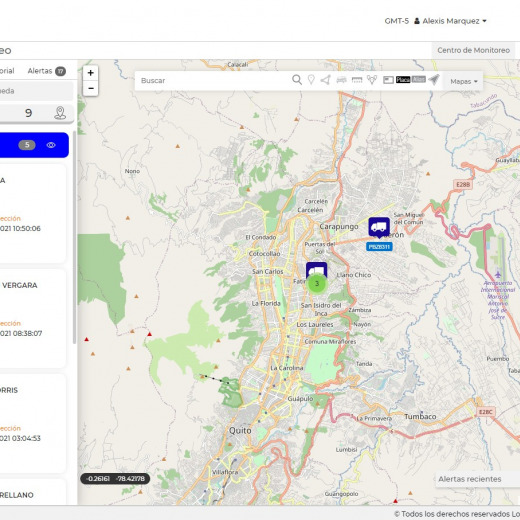Click the GMT-5 timezone label
520x520 pixels.
coord(396,21)
